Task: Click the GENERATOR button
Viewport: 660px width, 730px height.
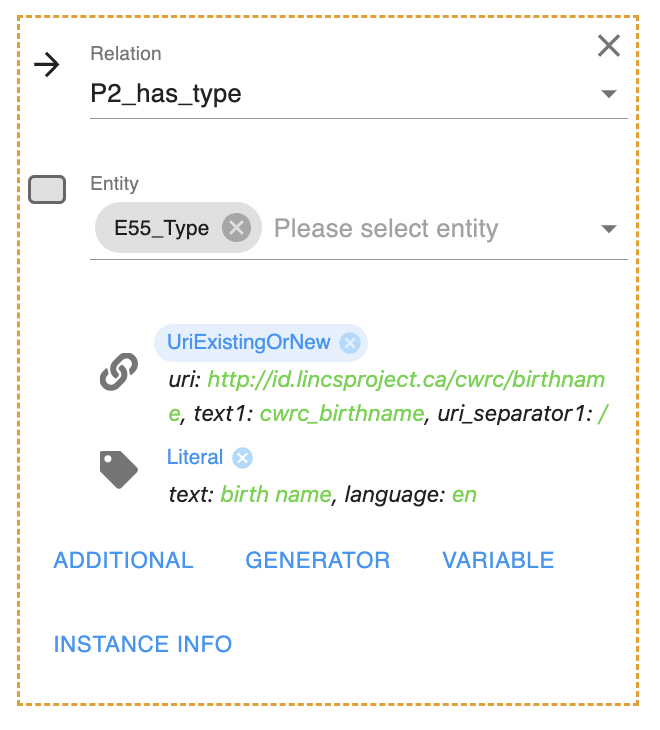Action: pos(318,560)
